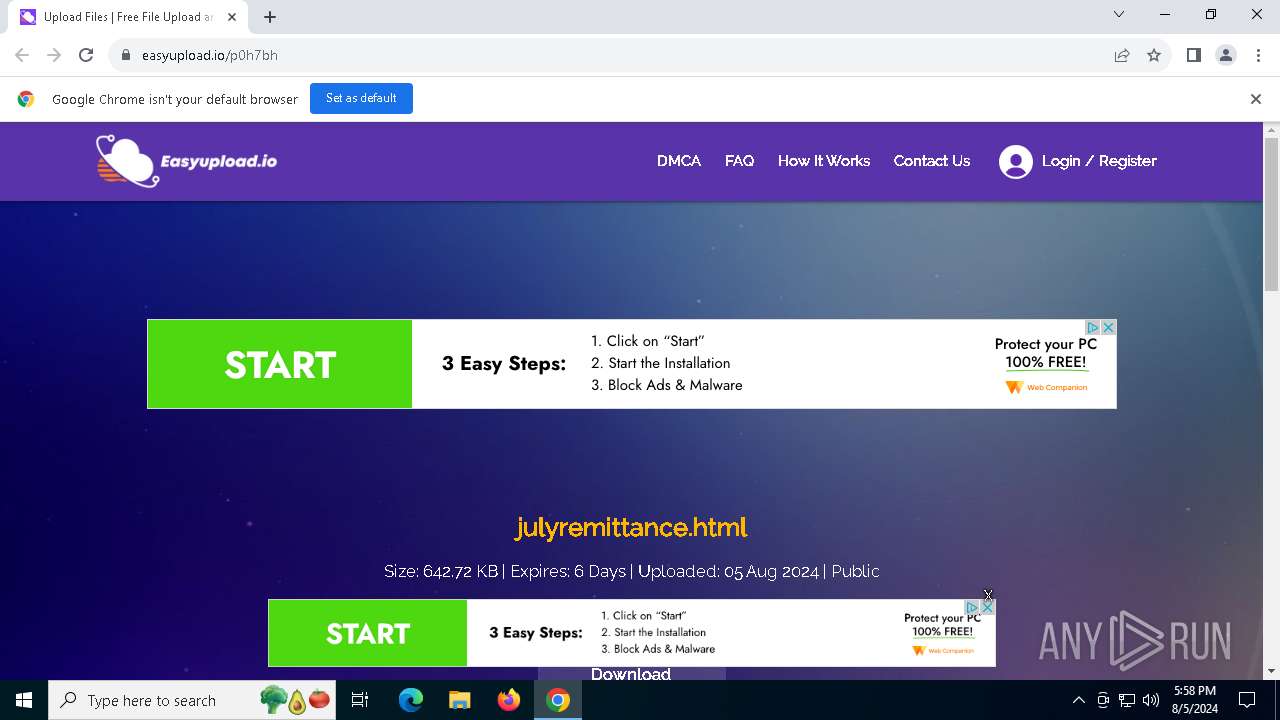Image resolution: width=1280 pixels, height=720 pixels.
Task: View site info via the lock icon
Action: click(126, 56)
